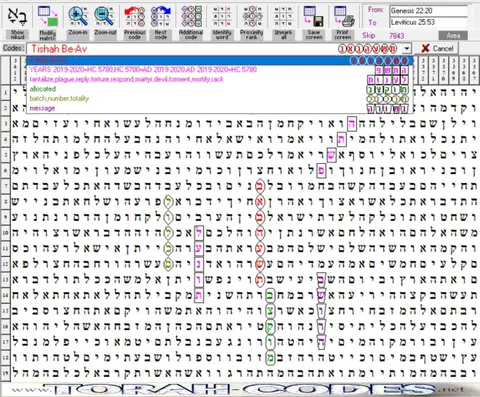Click row number 14 header
The image size is (480, 397).
[x=6, y=295]
